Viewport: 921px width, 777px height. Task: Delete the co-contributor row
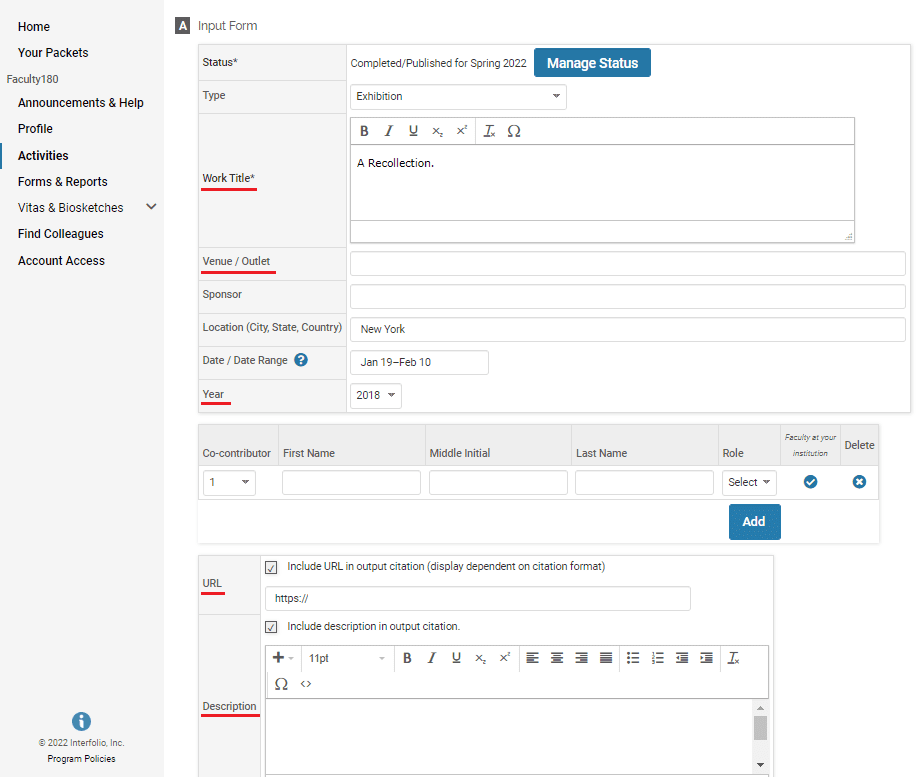(859, 482)
